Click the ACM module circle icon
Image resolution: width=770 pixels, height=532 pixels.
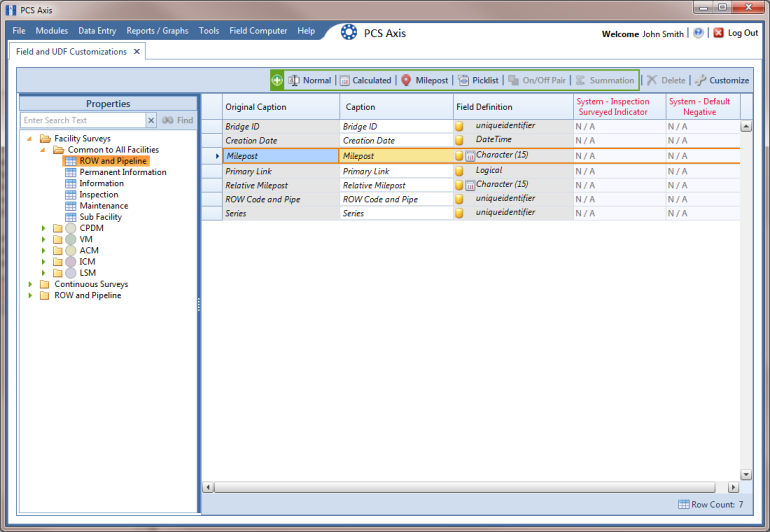pyautogui.click(x=71, y=251)
